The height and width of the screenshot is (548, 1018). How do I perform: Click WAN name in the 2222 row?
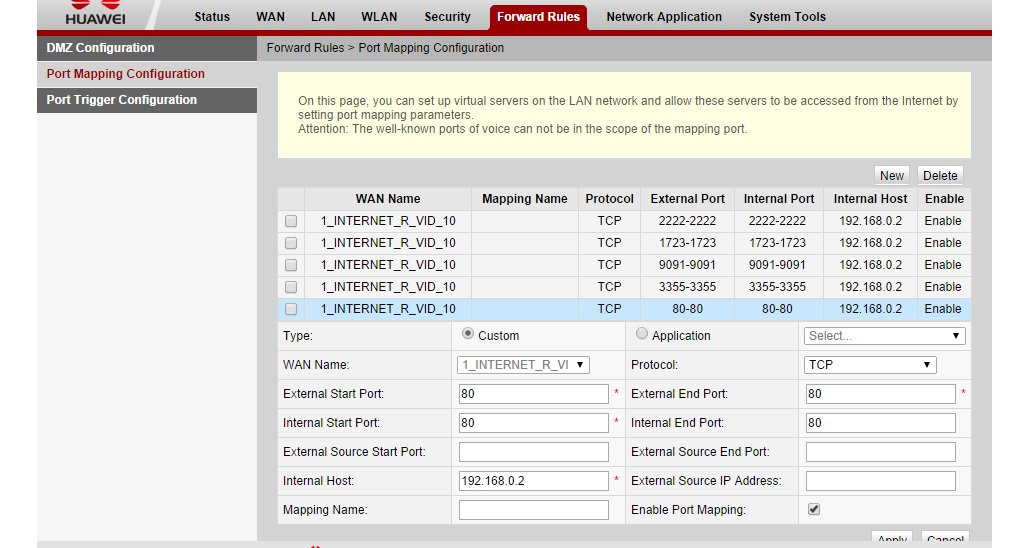pyautogui.click(x=388, y=221)
